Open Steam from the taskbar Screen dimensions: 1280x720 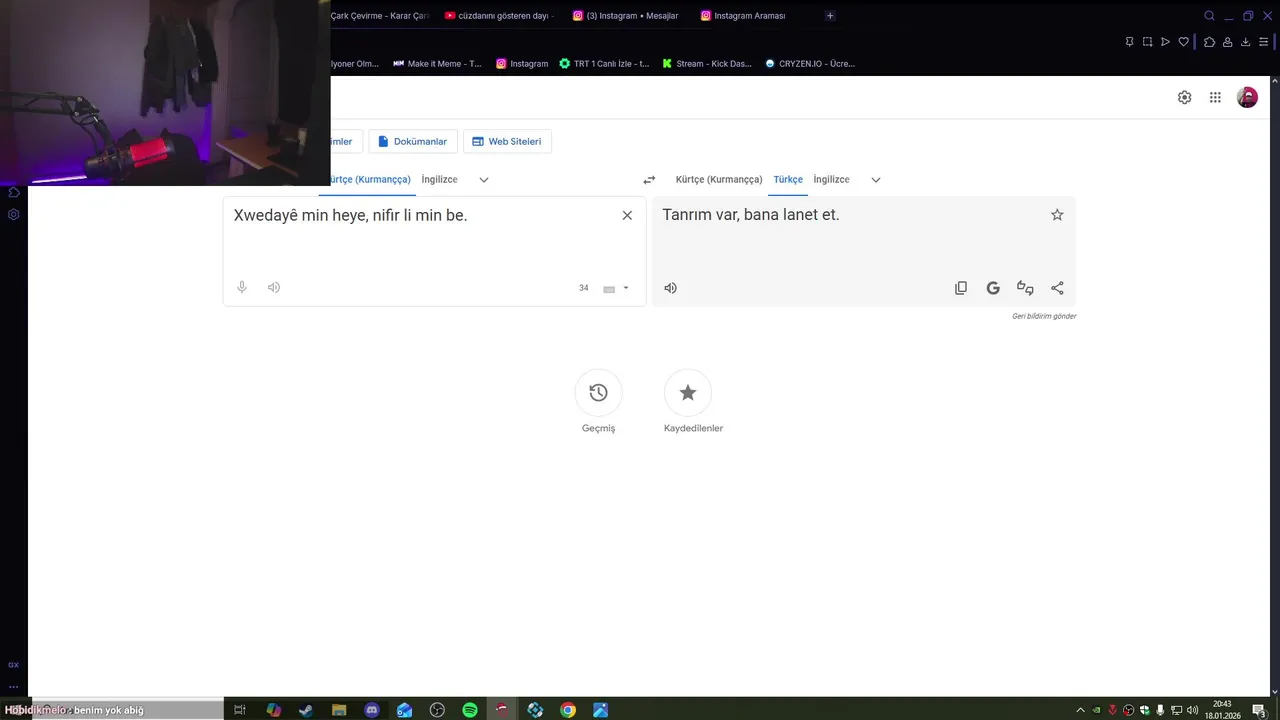pyautogui.click(x=305, y=710)
